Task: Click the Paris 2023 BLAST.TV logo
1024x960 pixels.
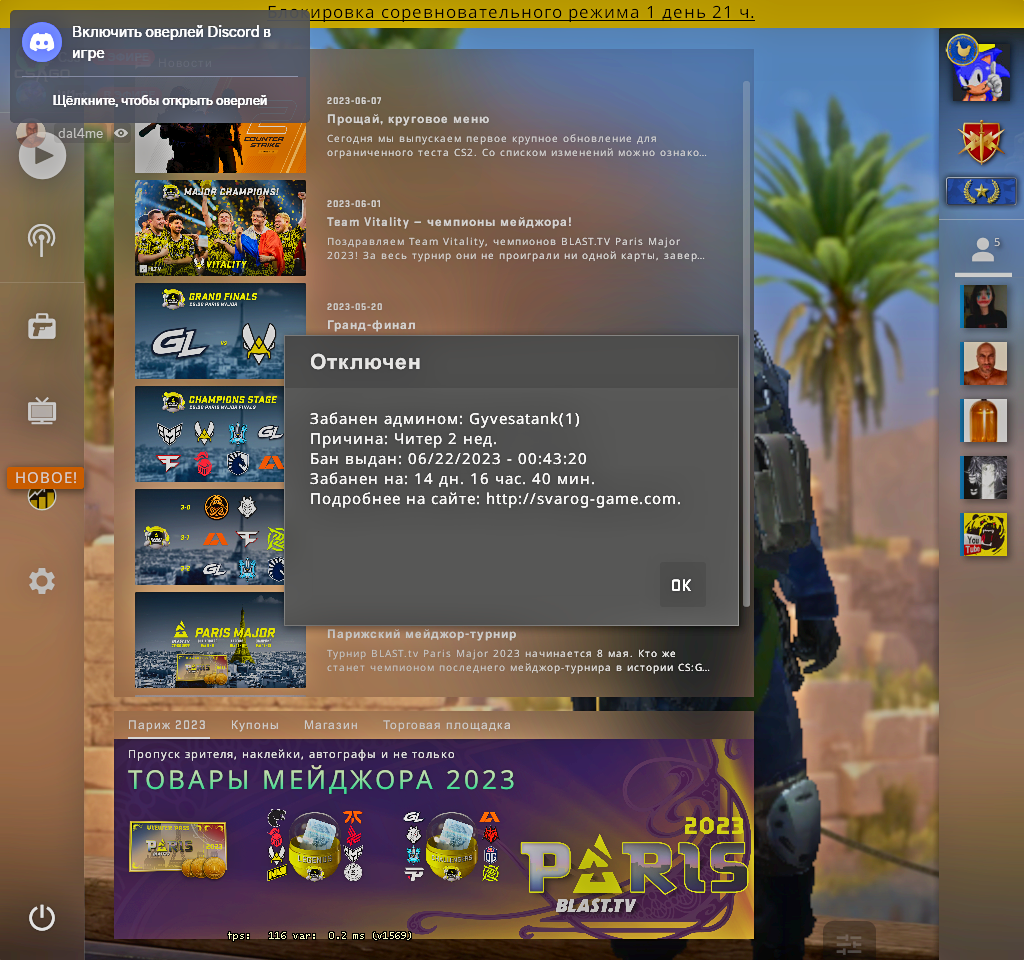Action: pos(633,865)
